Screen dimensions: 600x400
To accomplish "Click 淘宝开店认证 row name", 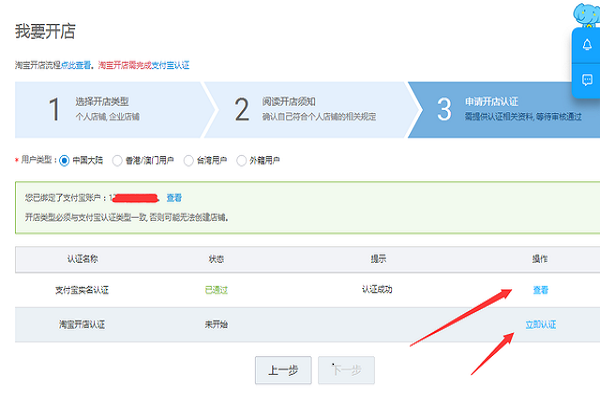I will (x=82, y=325).
